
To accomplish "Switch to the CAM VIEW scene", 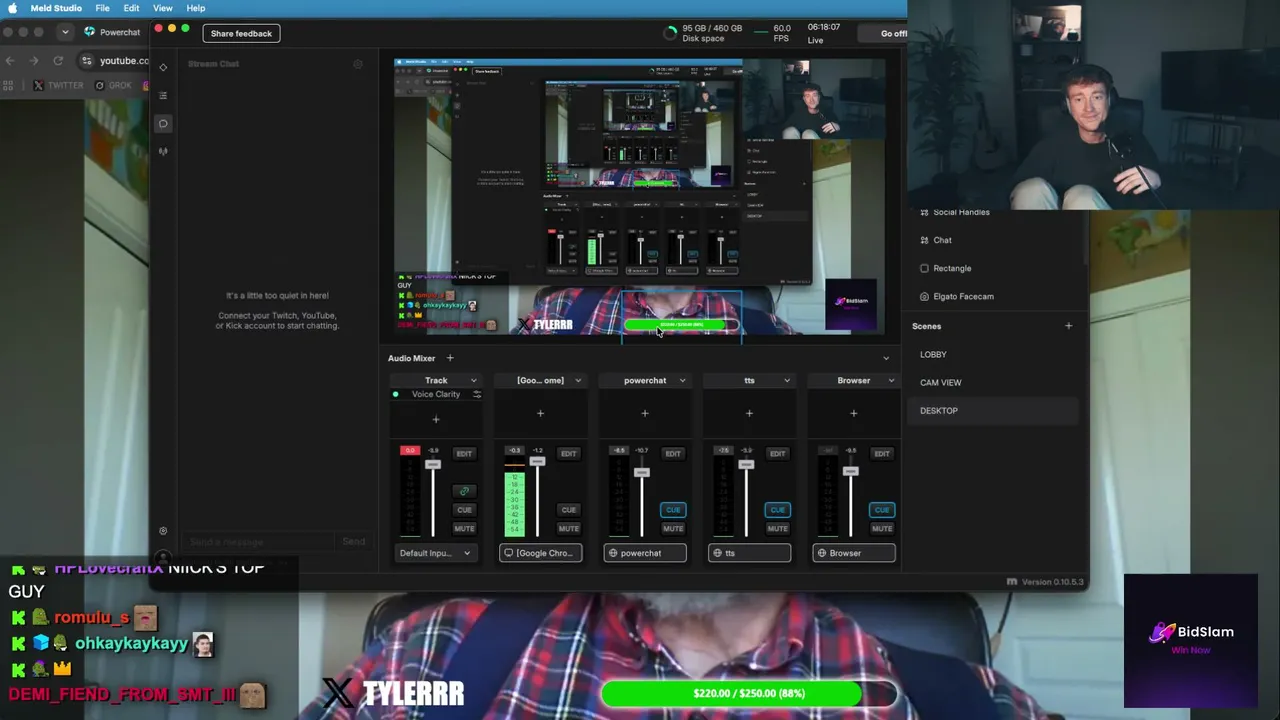I will (941, 382).
